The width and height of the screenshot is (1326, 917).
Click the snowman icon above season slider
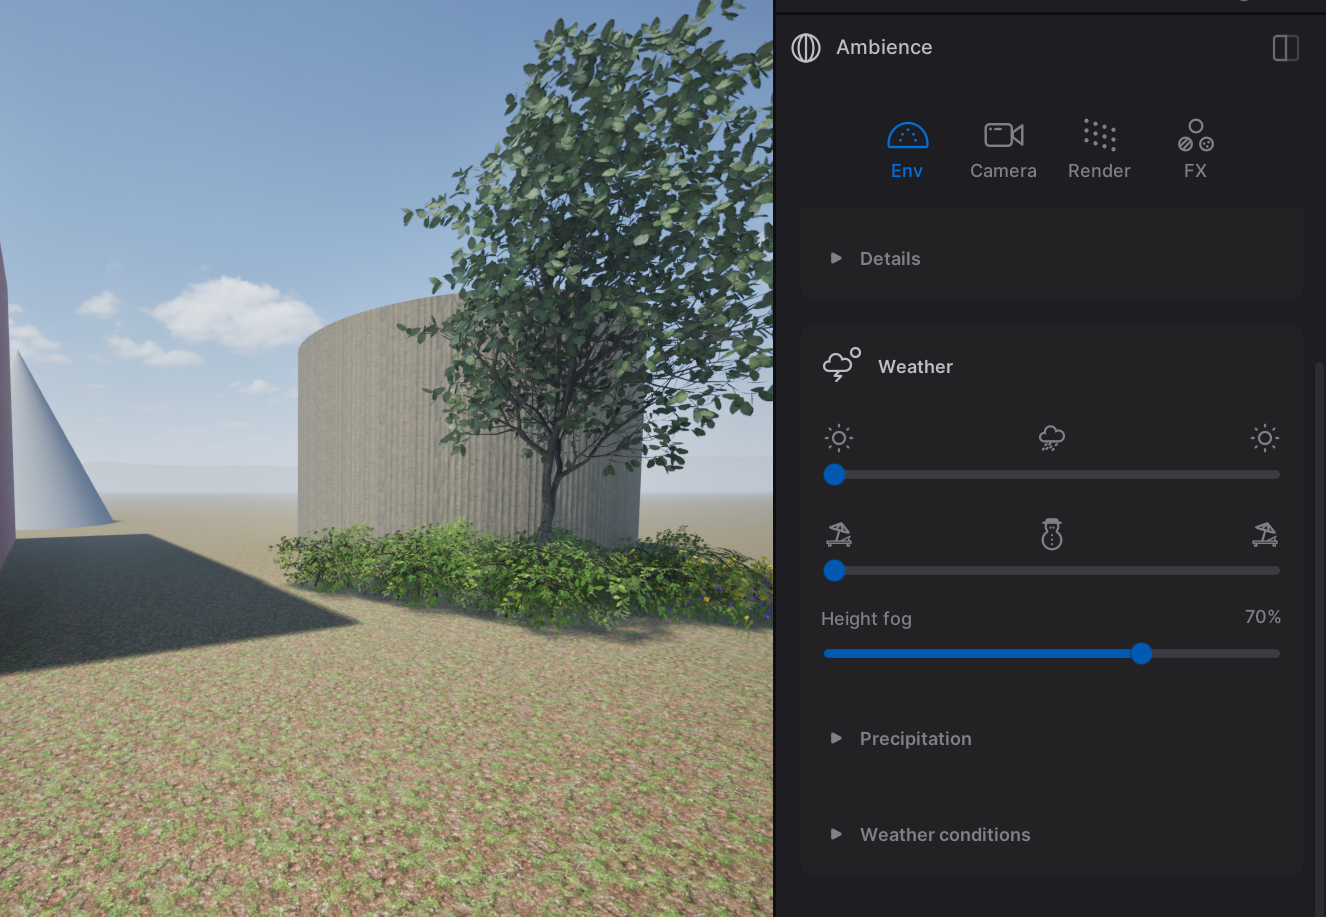tap(1051, 534)
